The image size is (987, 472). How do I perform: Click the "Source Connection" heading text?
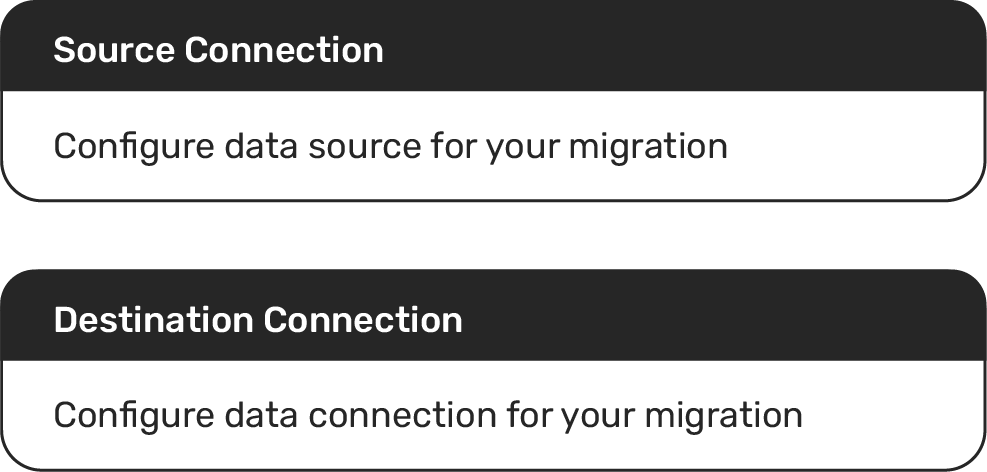(218, 50)
